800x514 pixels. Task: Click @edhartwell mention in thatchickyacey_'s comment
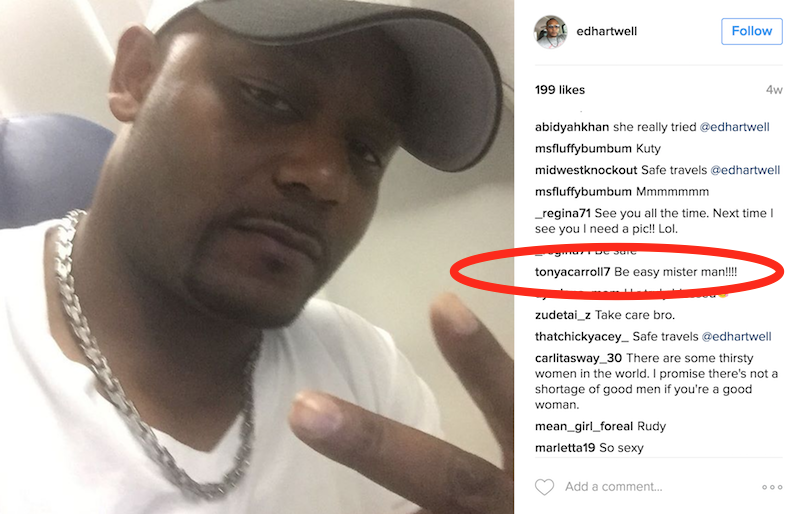(x=736, y=336)
